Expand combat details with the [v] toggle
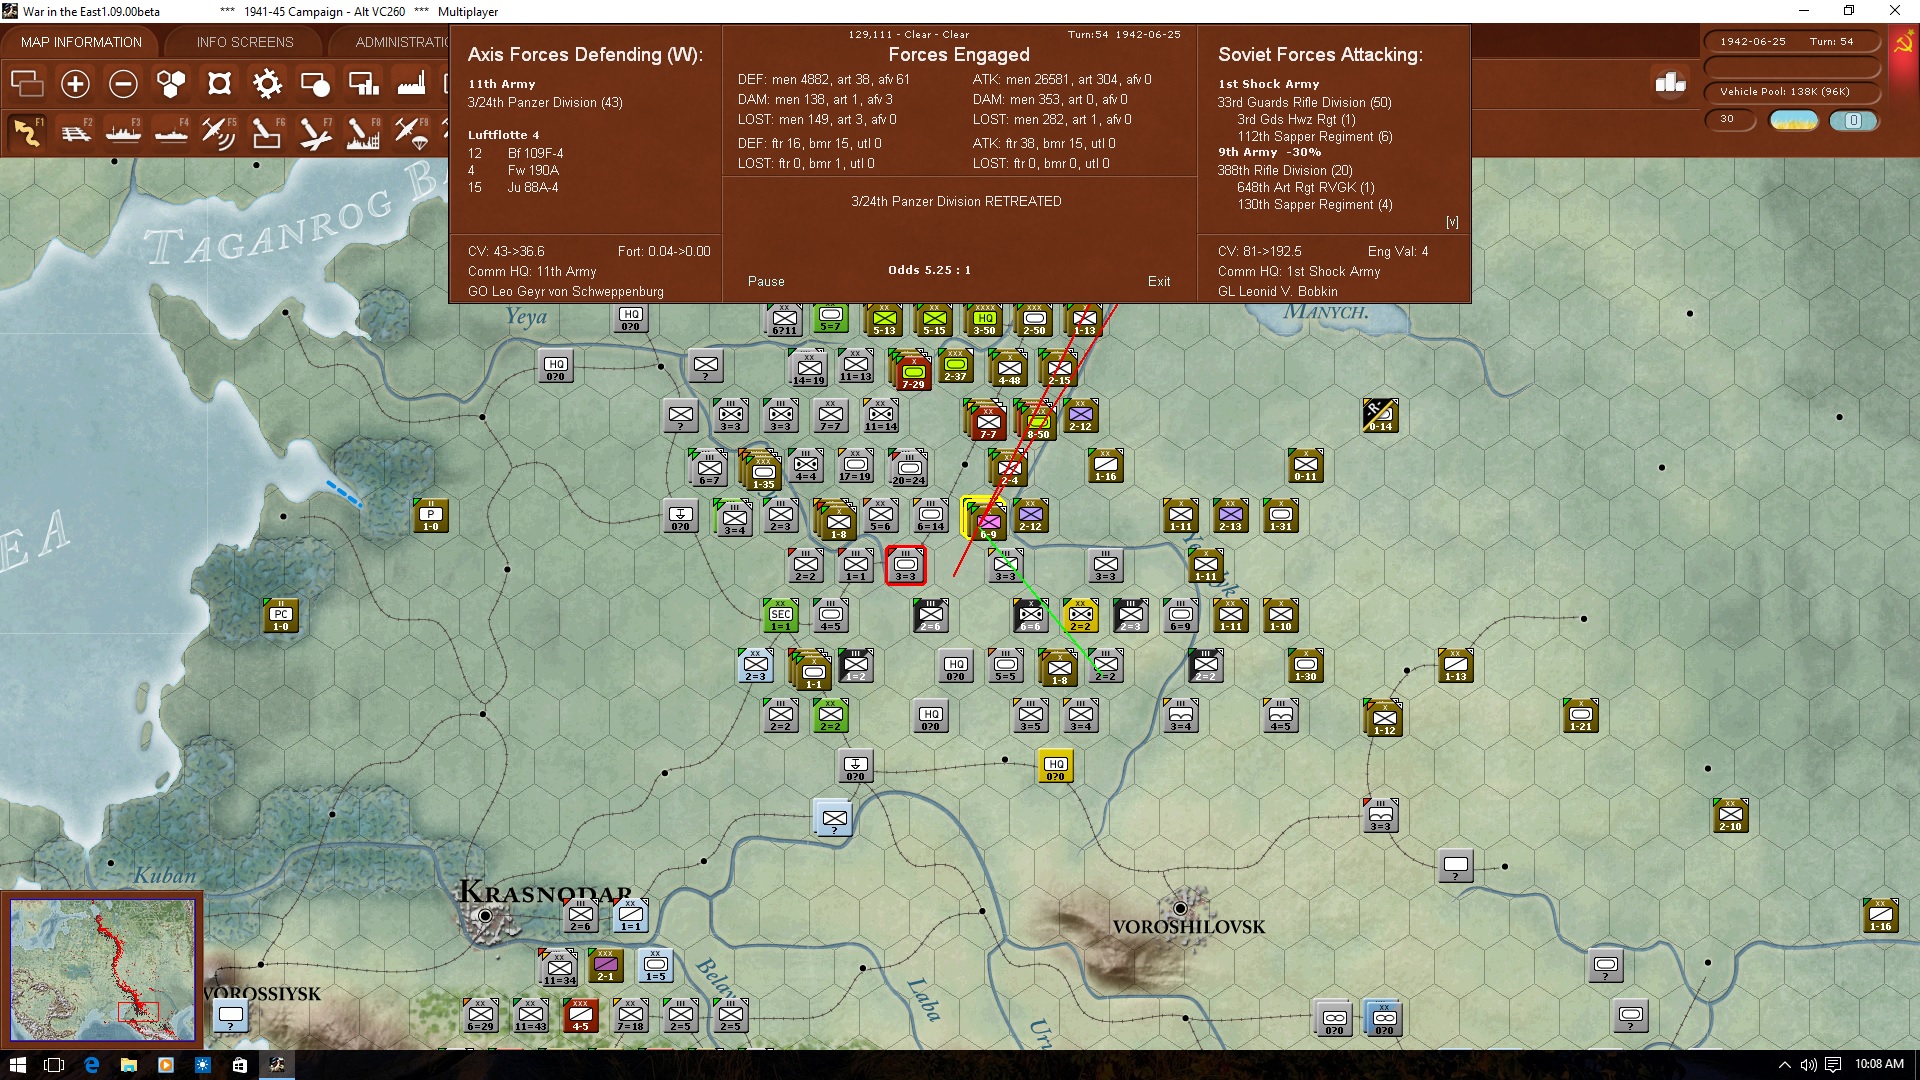 coord(1452,222)
